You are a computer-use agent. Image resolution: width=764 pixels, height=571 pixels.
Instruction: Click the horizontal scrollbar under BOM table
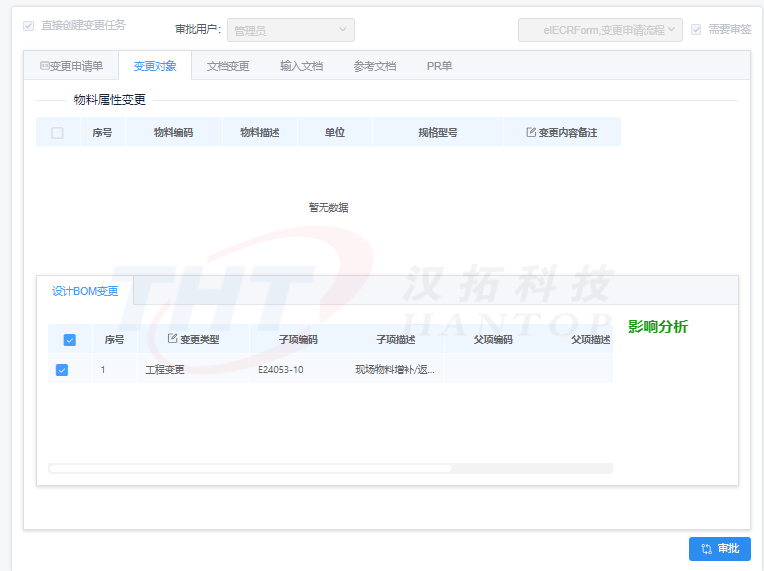coord(250,468)
